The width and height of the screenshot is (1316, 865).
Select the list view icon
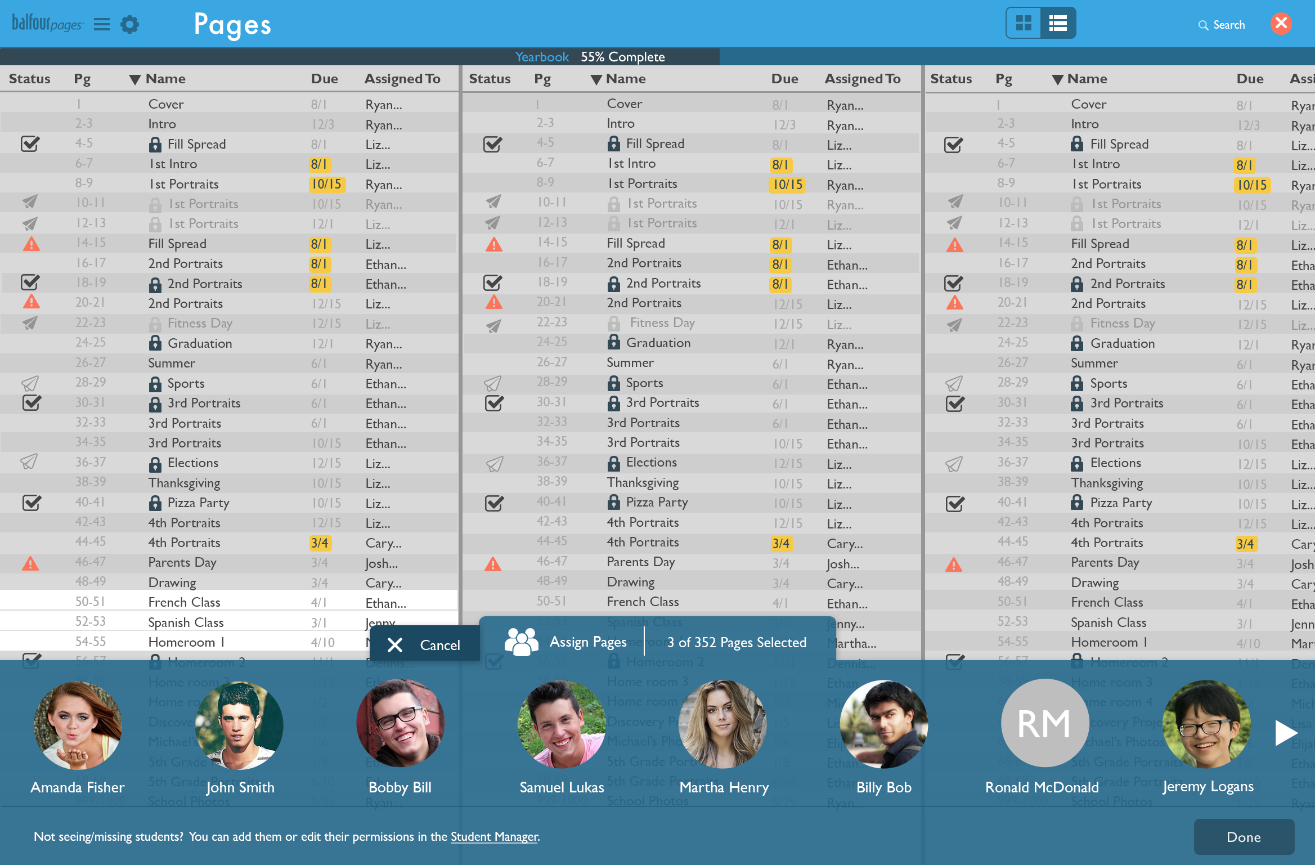pos(1058,21)
